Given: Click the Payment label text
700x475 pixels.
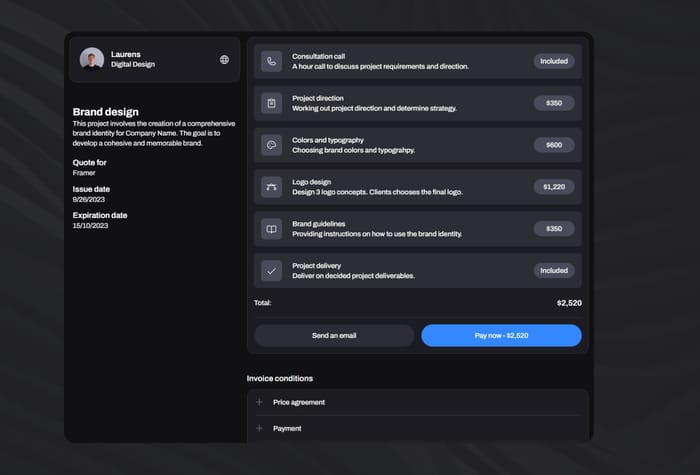Looking at the screenshot, I should pos(287,429).
